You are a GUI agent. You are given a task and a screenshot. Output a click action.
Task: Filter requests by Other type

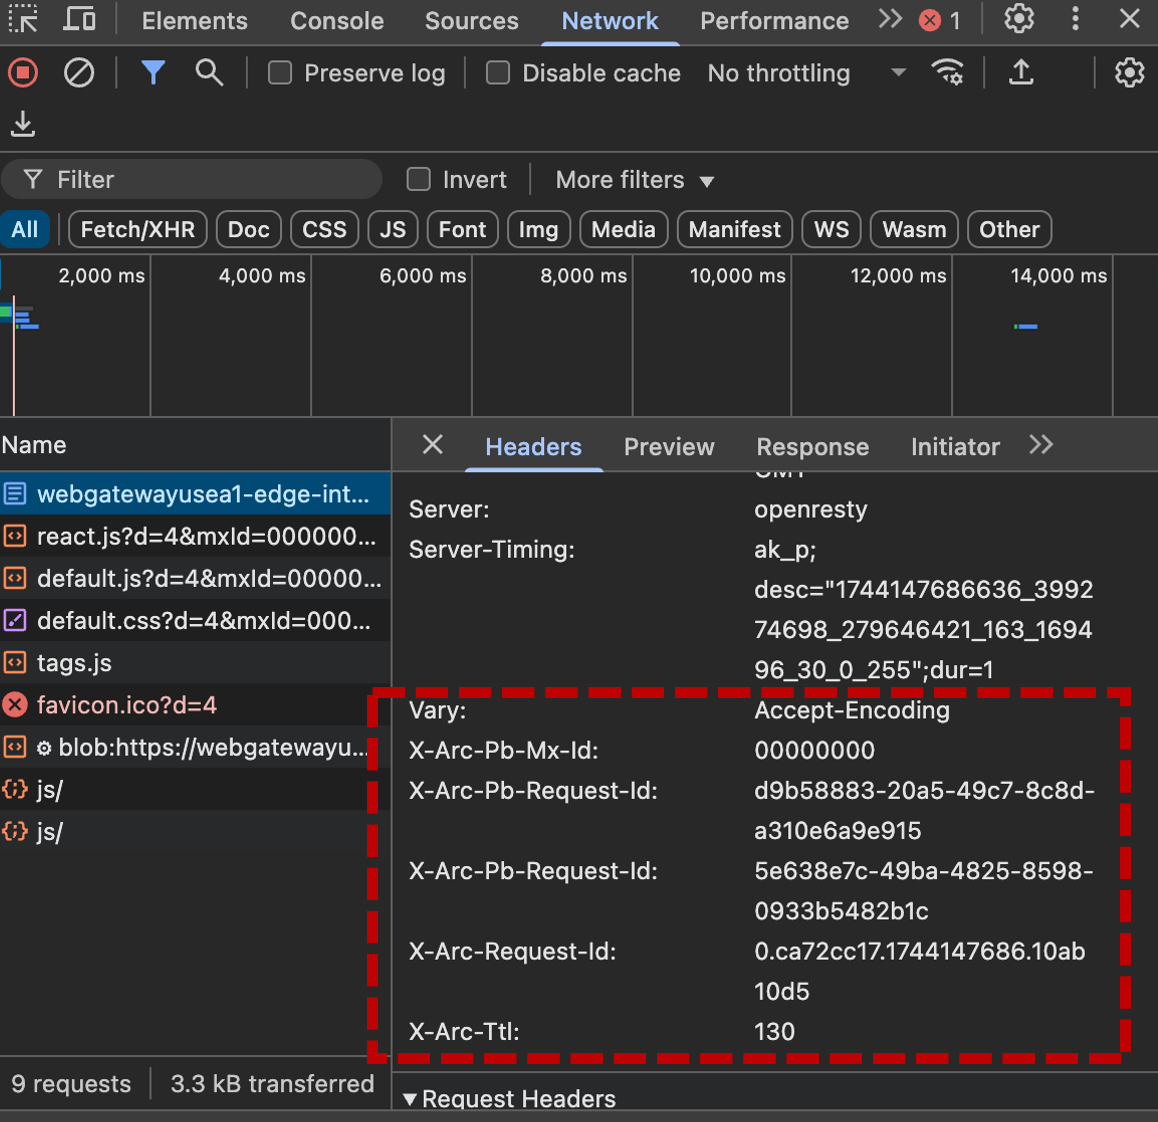point(1010,229)
